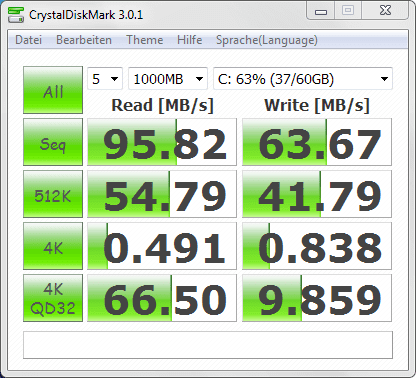Click the 4K QD32 read result 66.50

click(x=162, y=298)
